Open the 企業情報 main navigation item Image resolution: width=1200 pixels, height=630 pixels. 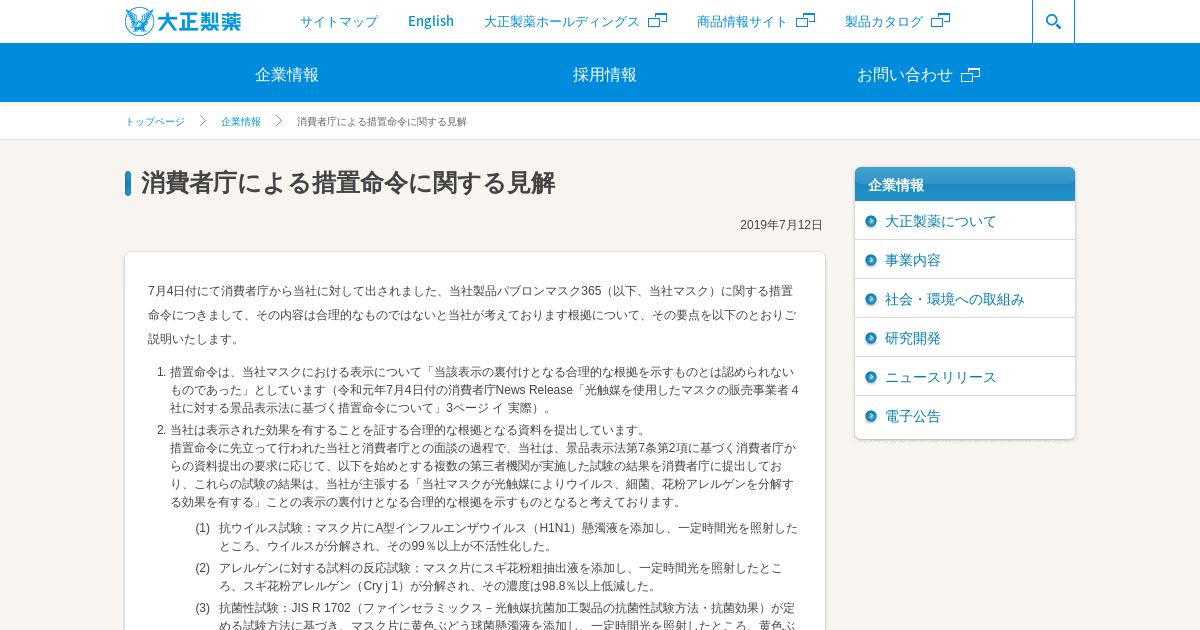click(287, 74)
